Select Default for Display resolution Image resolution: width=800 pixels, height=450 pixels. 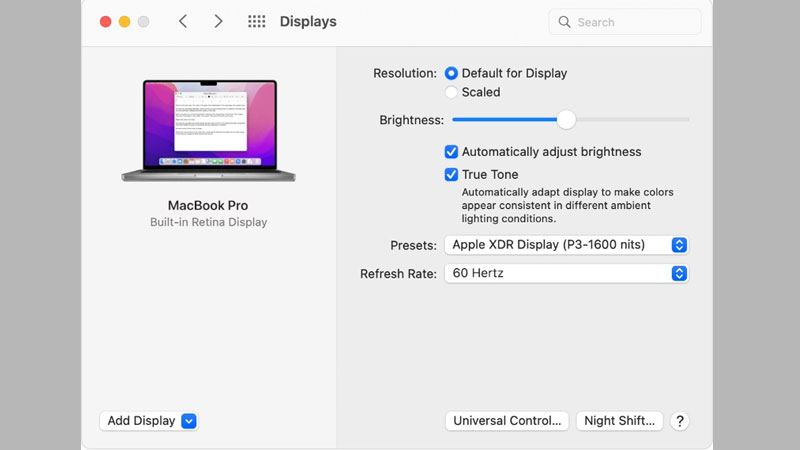(x=452, y=73)
